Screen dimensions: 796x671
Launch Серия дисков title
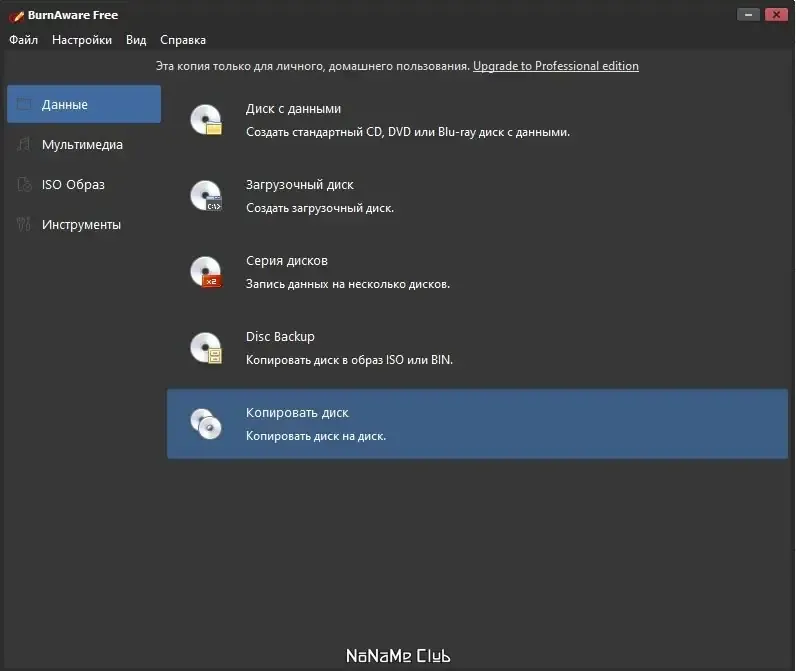pyautogui.click(x=287, y=261)
